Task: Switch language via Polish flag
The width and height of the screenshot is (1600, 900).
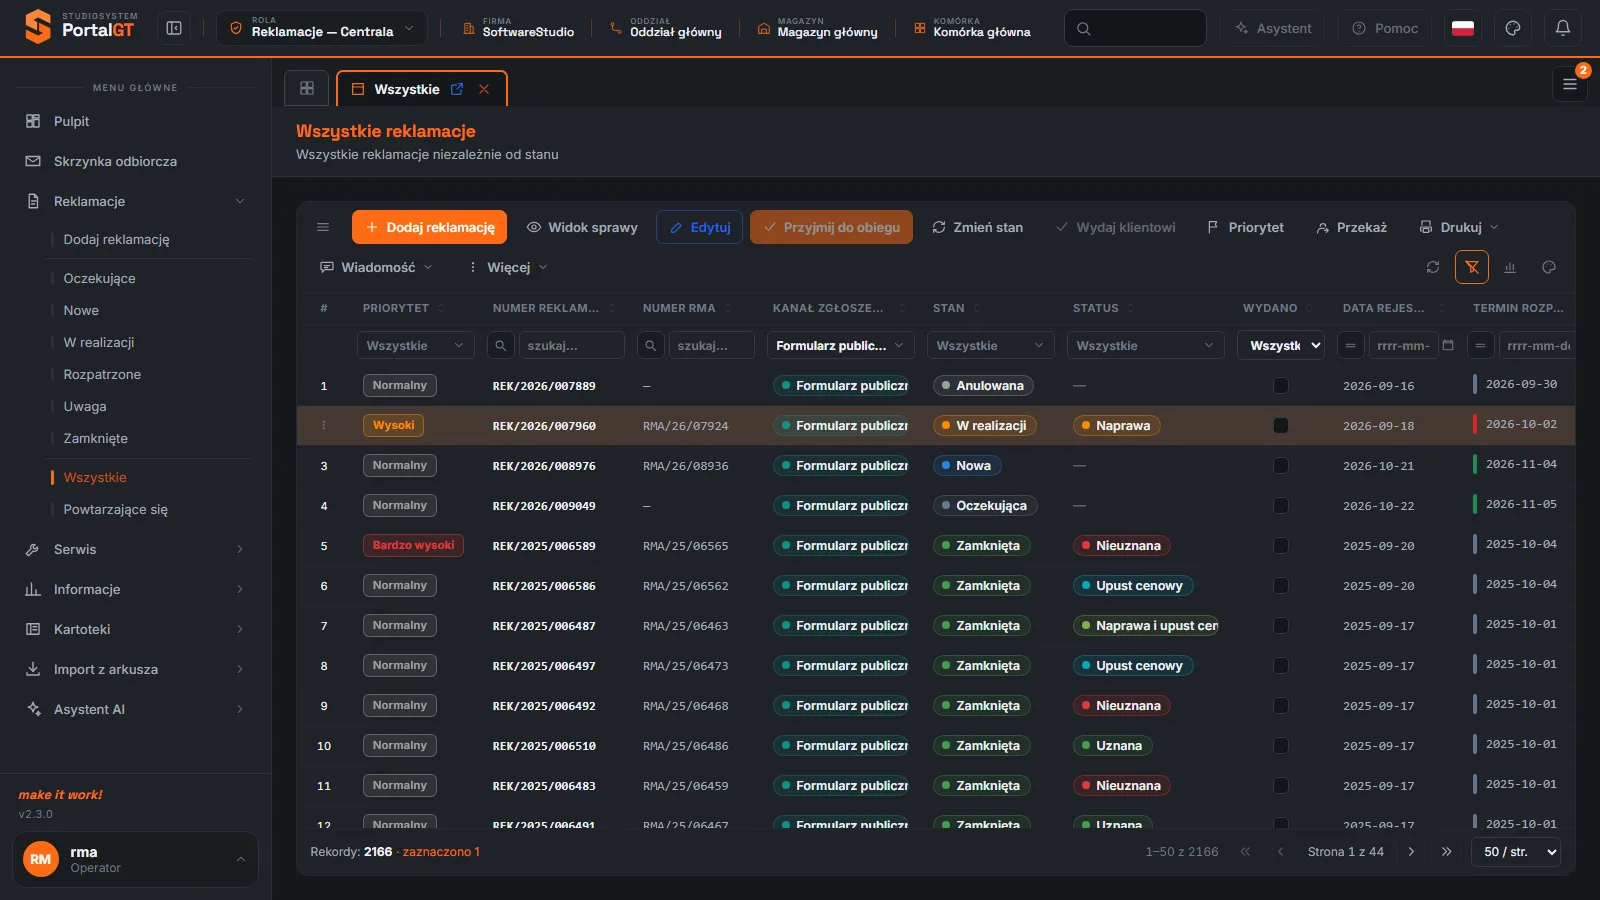Action: (1463, 28)
